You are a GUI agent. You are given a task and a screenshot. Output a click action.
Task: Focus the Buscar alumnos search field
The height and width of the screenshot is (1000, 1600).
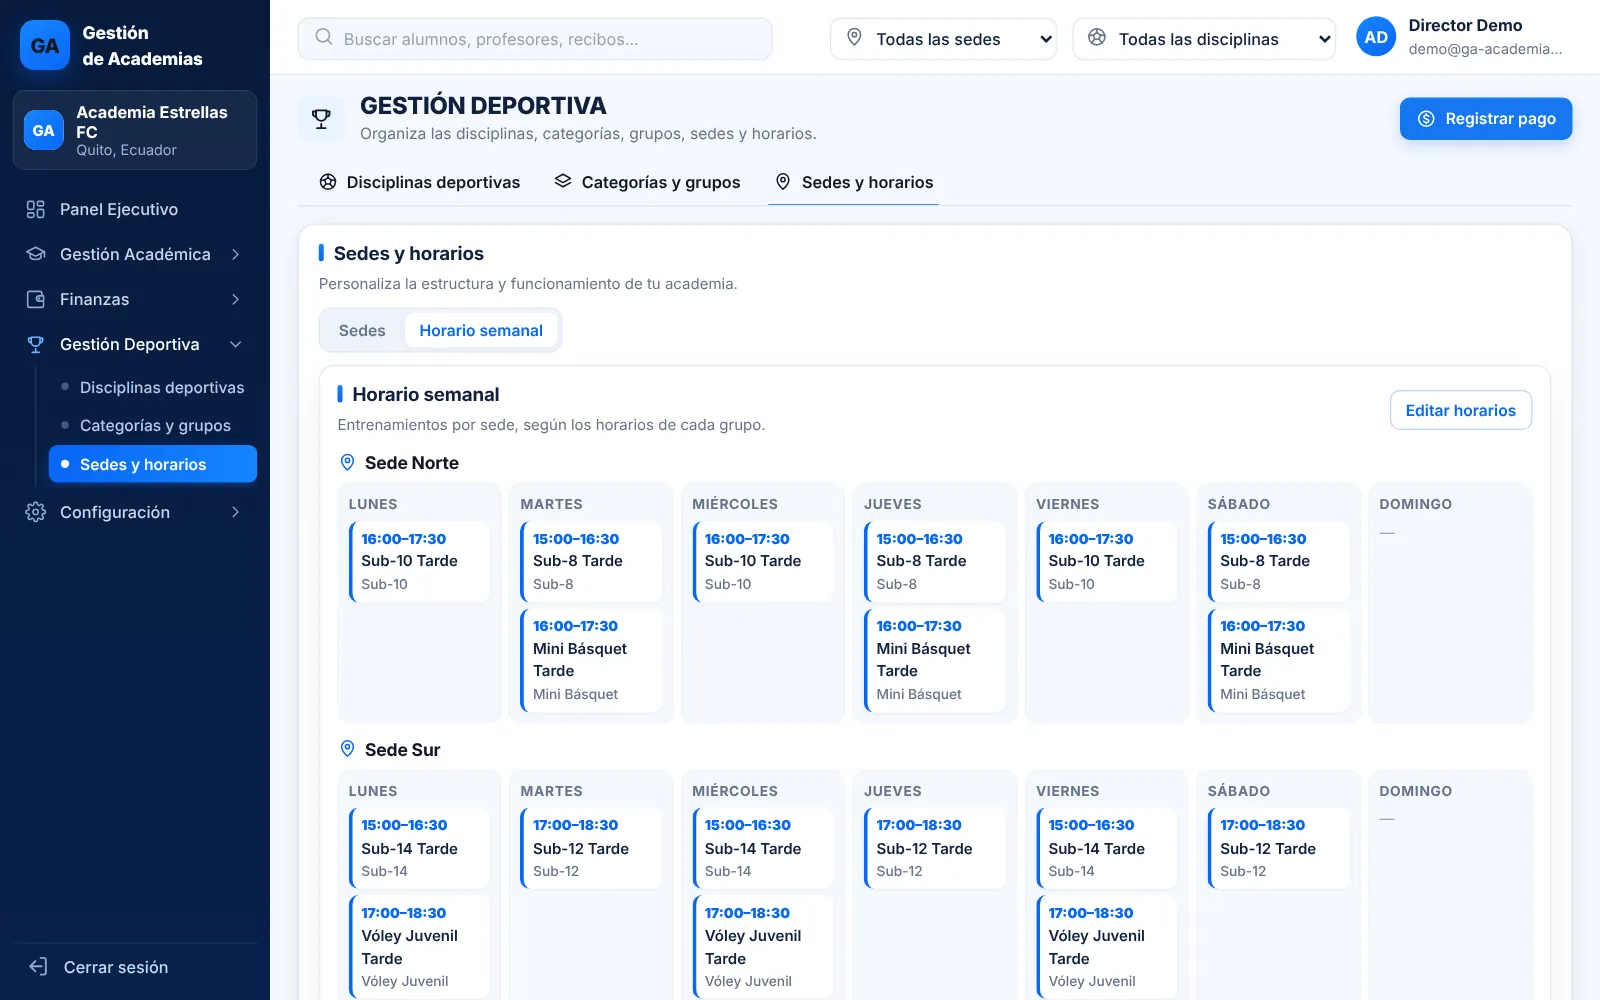click(x=535, y=39)
